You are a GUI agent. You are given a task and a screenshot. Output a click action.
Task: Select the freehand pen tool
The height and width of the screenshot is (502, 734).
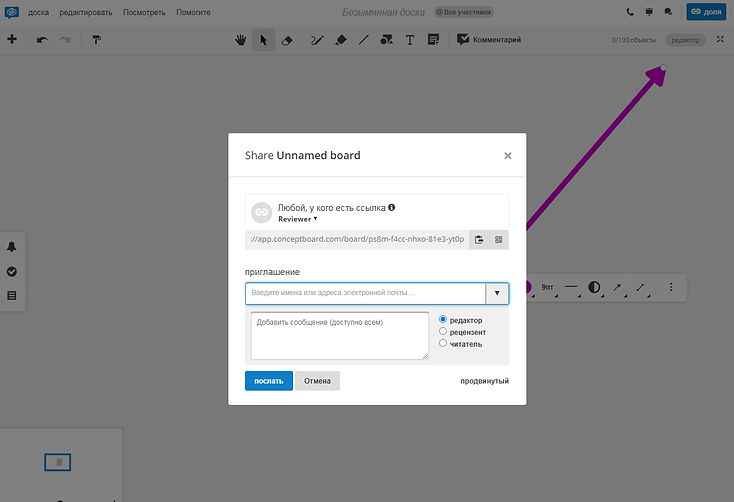(317, 40)
